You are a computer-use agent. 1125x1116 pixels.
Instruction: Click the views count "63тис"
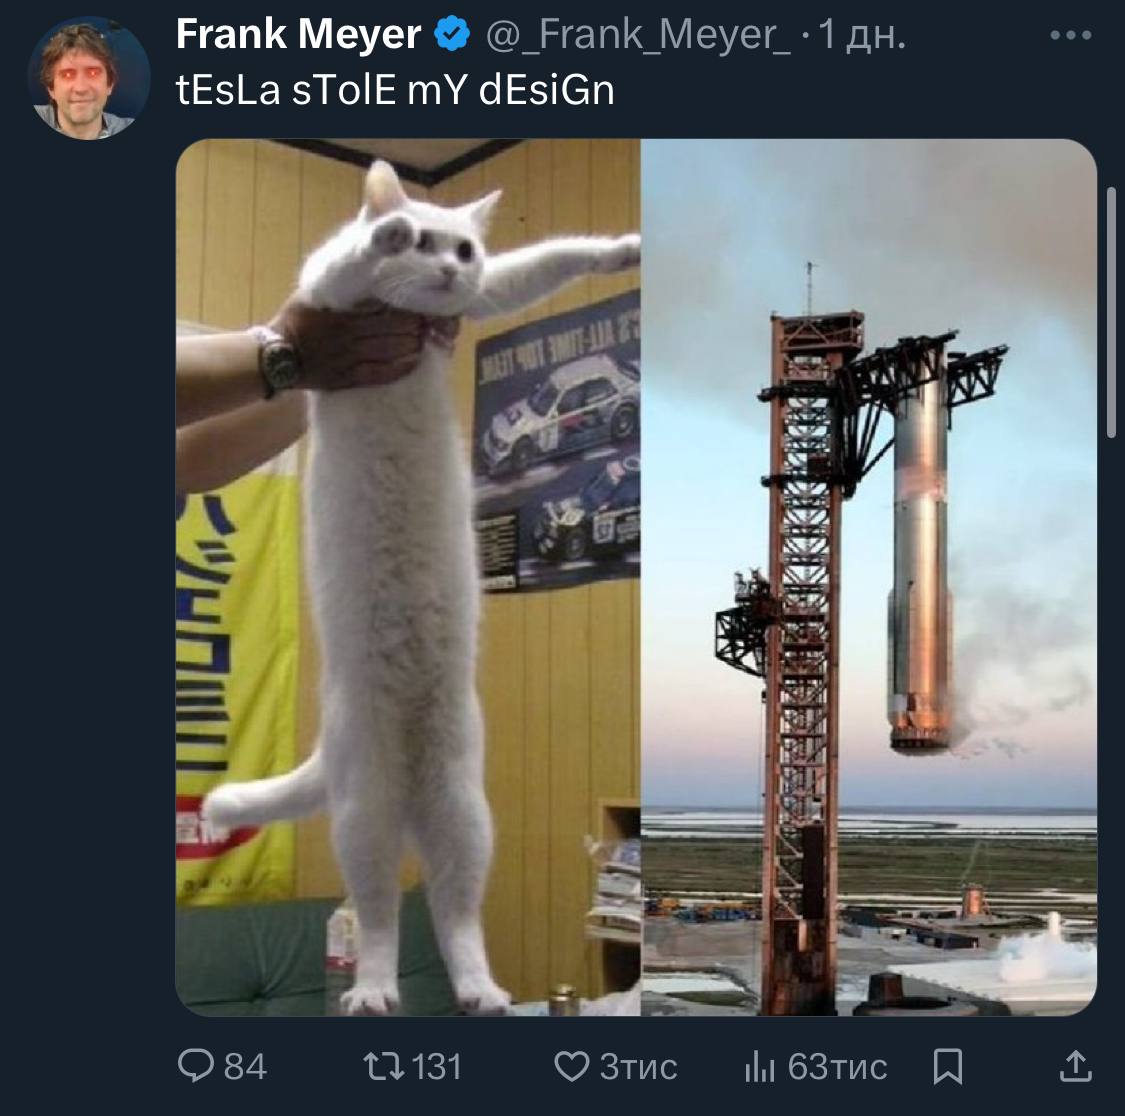tap(837, 1066)
